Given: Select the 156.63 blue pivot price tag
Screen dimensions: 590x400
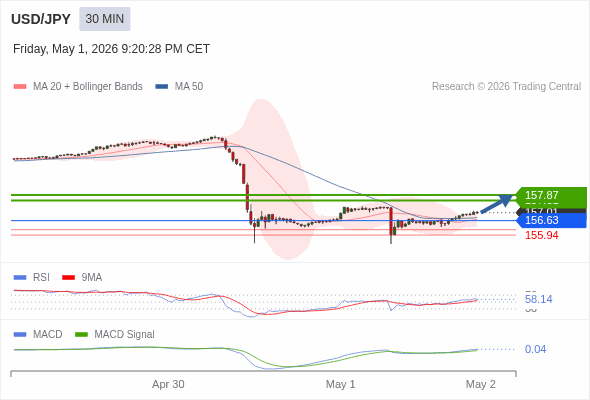Looking at the screenshot, I should (551, 220).
